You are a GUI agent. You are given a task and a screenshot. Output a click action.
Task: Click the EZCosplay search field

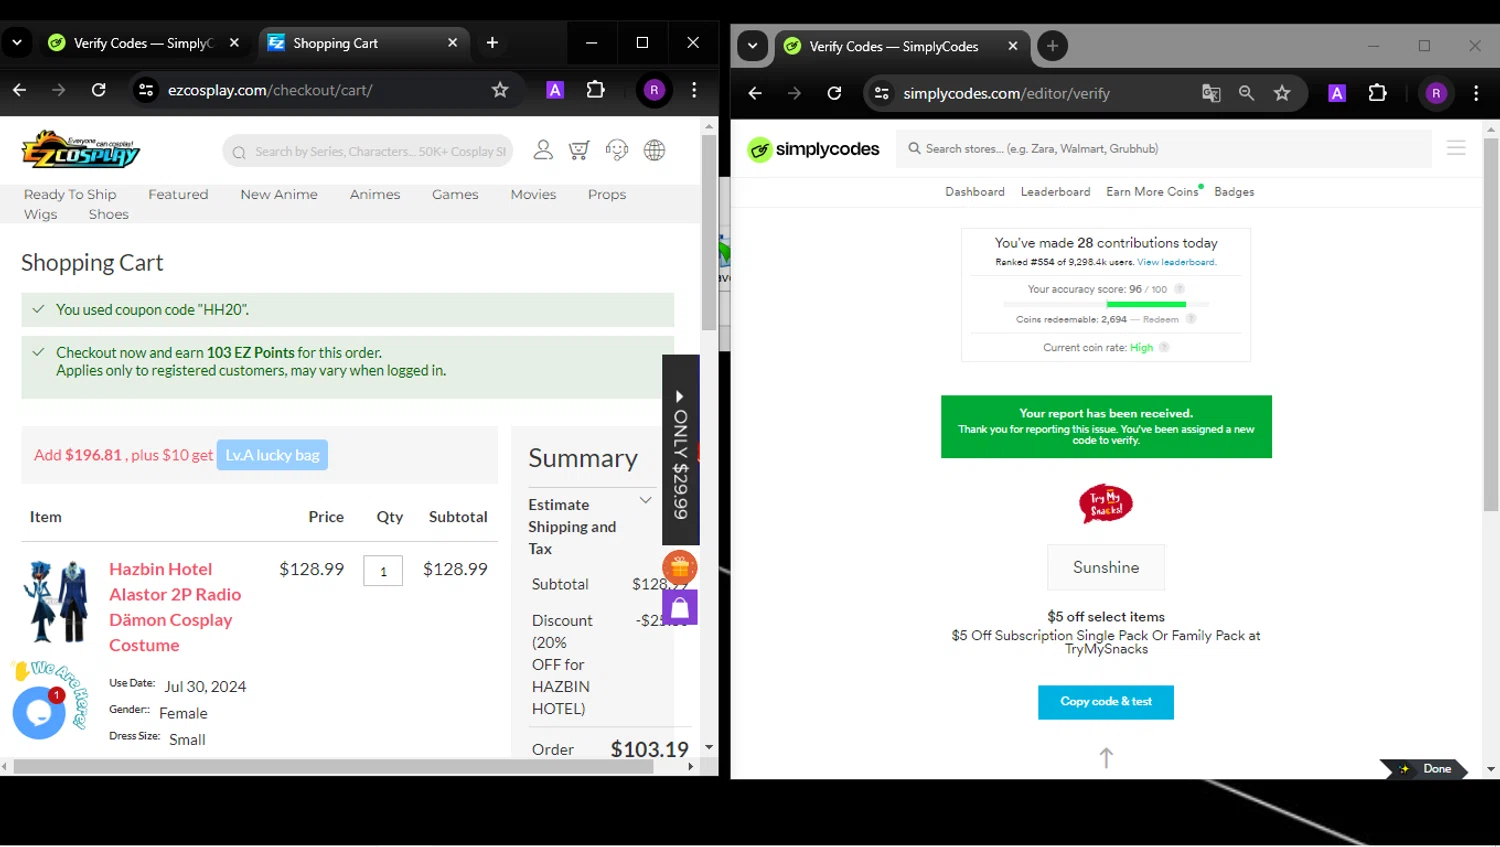[368, 151]
